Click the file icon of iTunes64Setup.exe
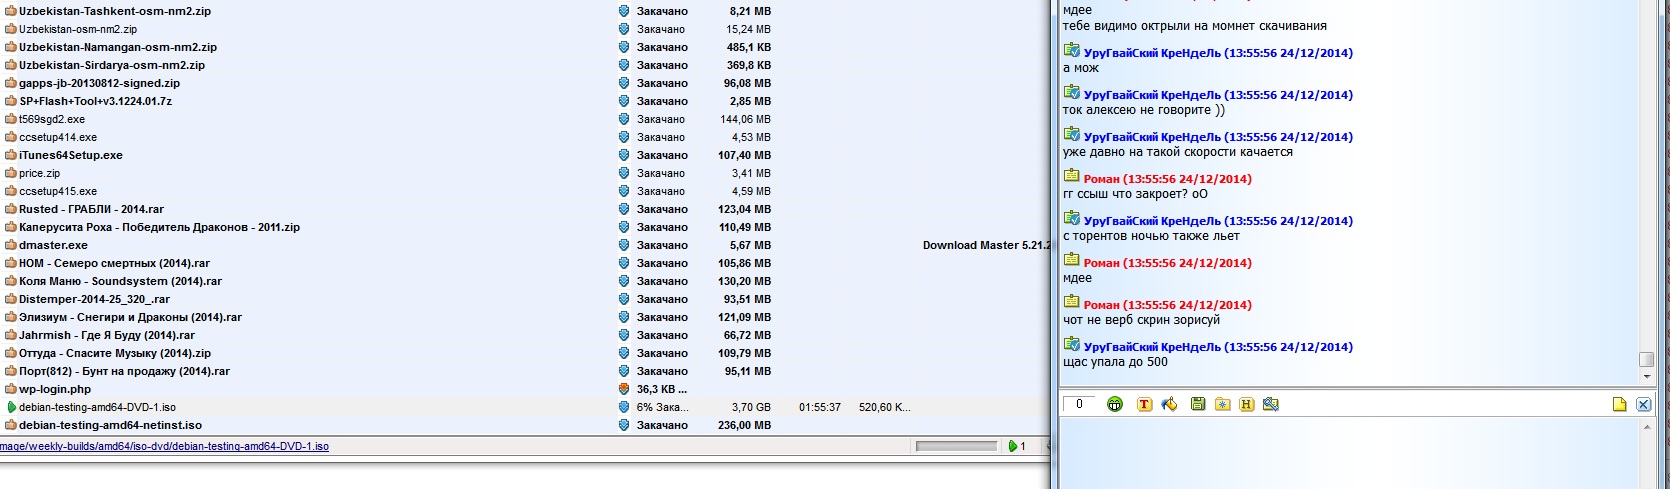Screen dimensions: 1670x489 [x=11, y=155]
